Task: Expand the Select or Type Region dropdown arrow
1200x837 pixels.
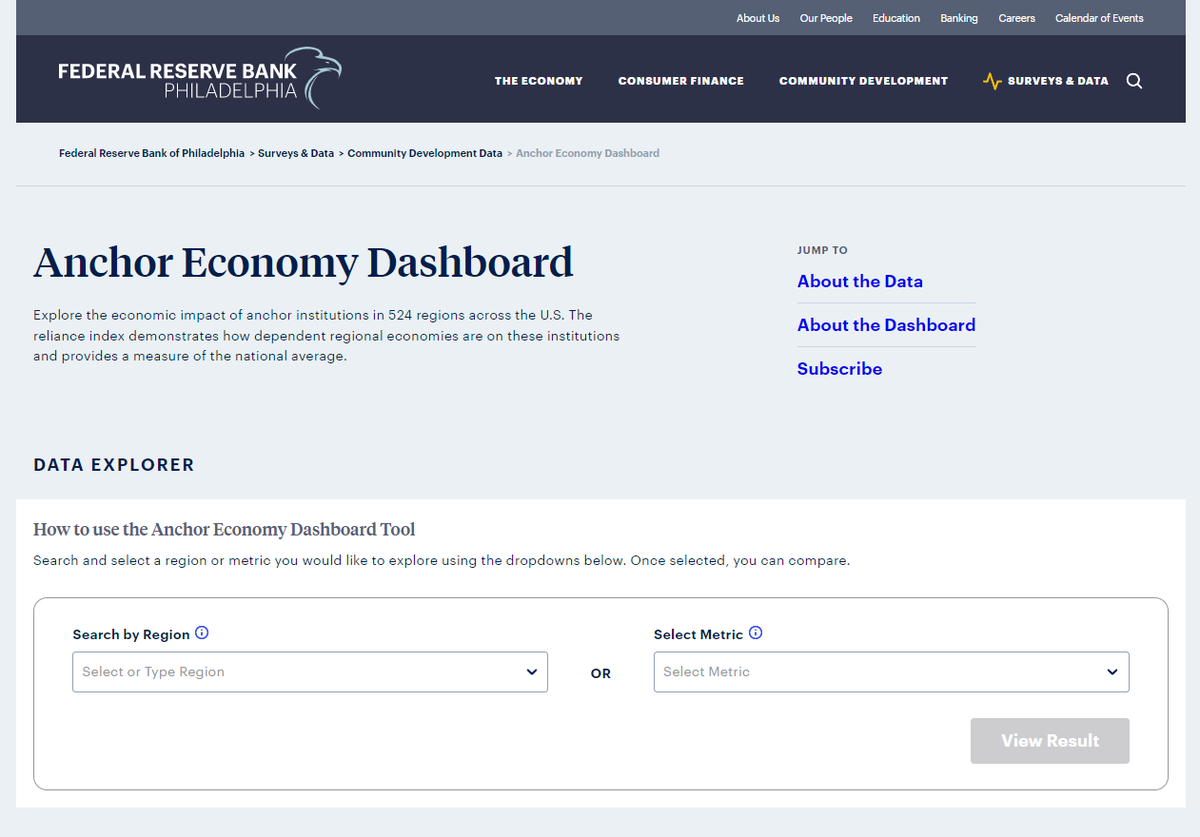Action: (x=532, y=672)
